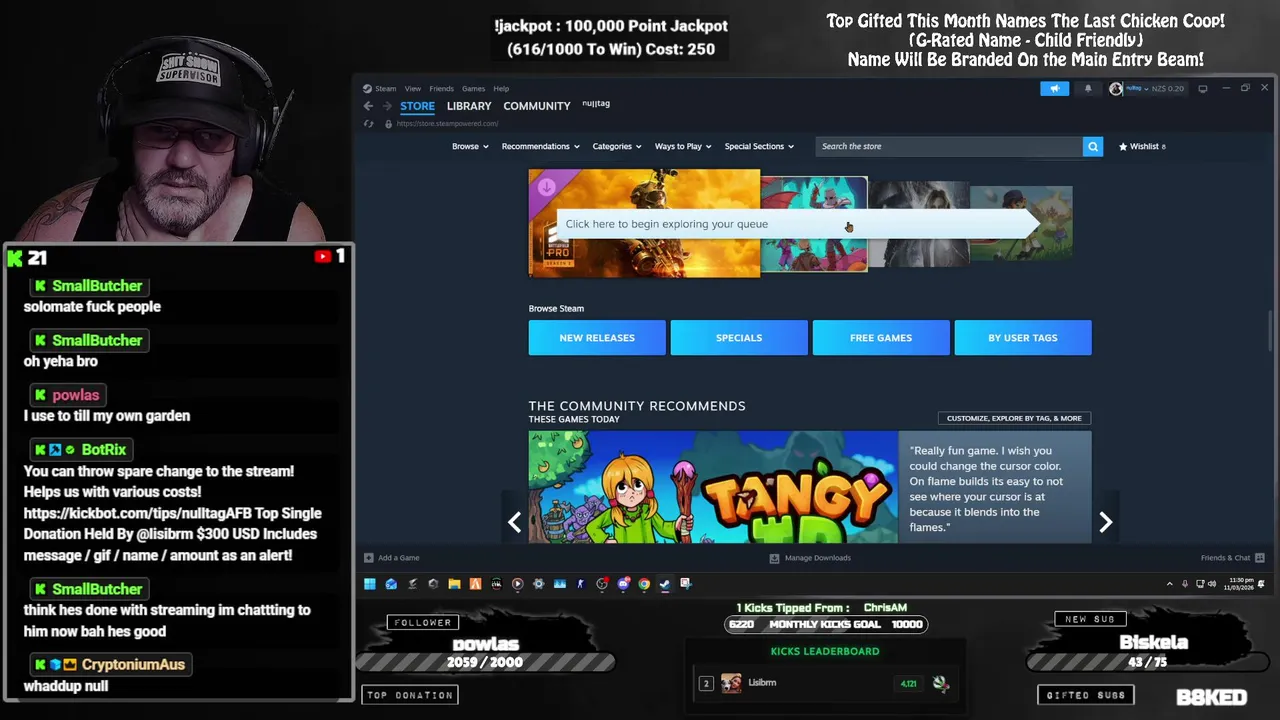Switch to the COMMUNITY tab
1280x720 pixels.
pos(537,106)
